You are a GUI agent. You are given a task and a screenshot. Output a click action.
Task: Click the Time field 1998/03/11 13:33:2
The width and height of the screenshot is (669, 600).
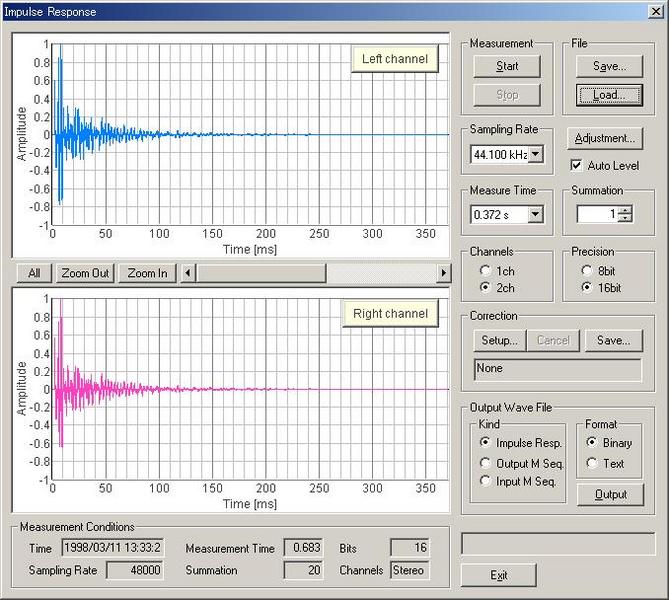tap(113, 548)
